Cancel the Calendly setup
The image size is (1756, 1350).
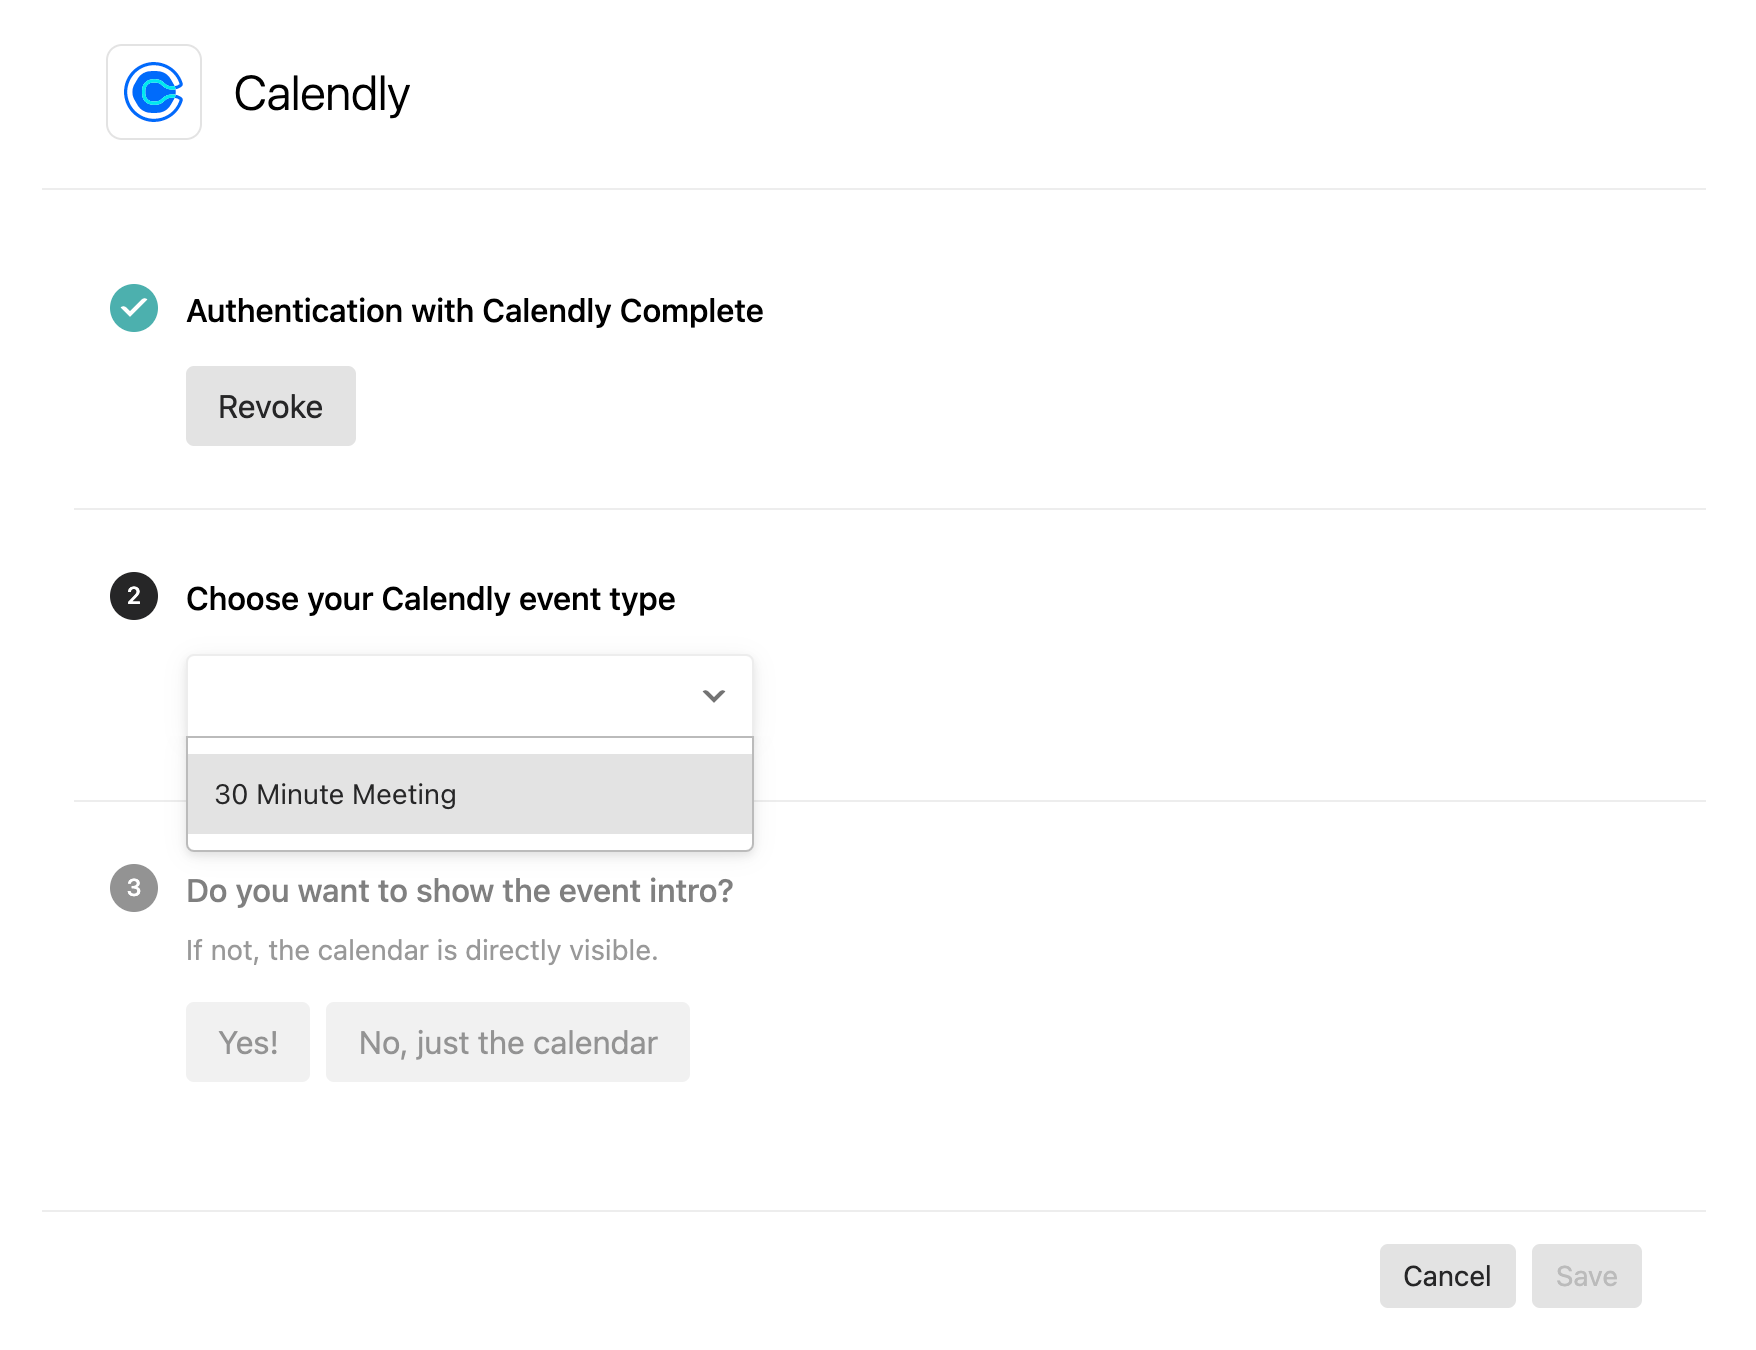point(1447,1276)
